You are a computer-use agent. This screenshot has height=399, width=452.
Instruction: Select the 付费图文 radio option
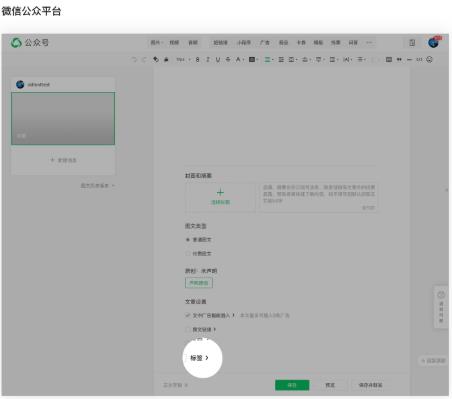(x=188, y=254)
